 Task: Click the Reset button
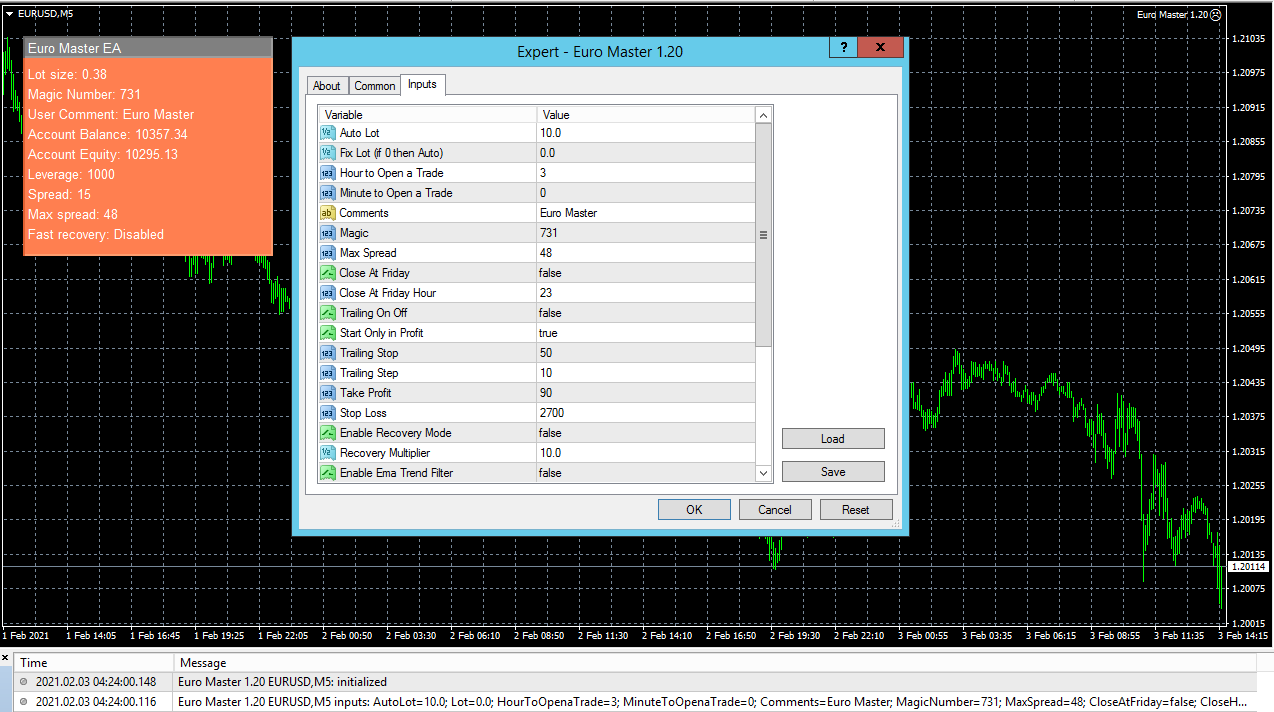(856, 510)
